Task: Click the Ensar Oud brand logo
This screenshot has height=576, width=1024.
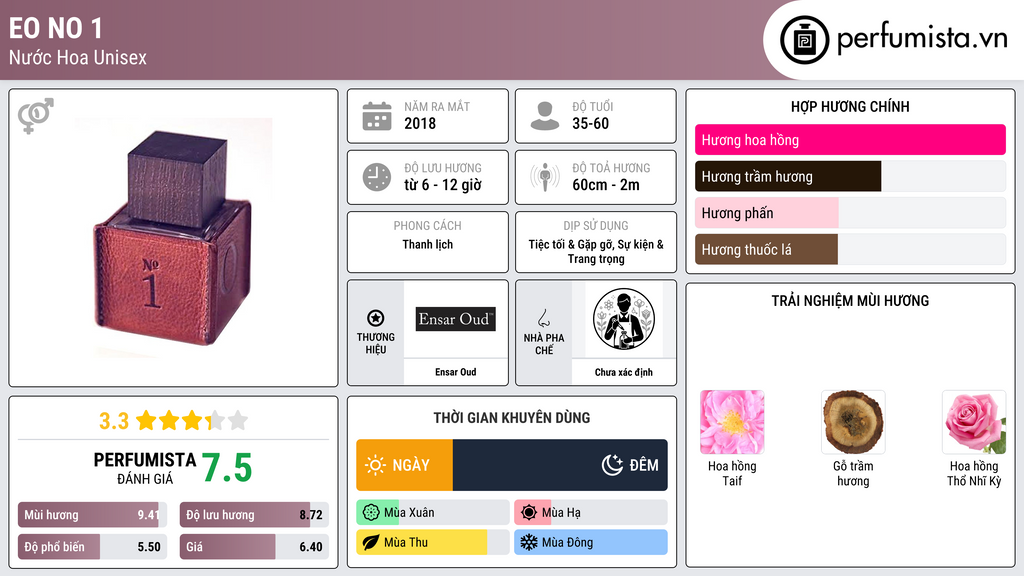Action: [456, 319]
